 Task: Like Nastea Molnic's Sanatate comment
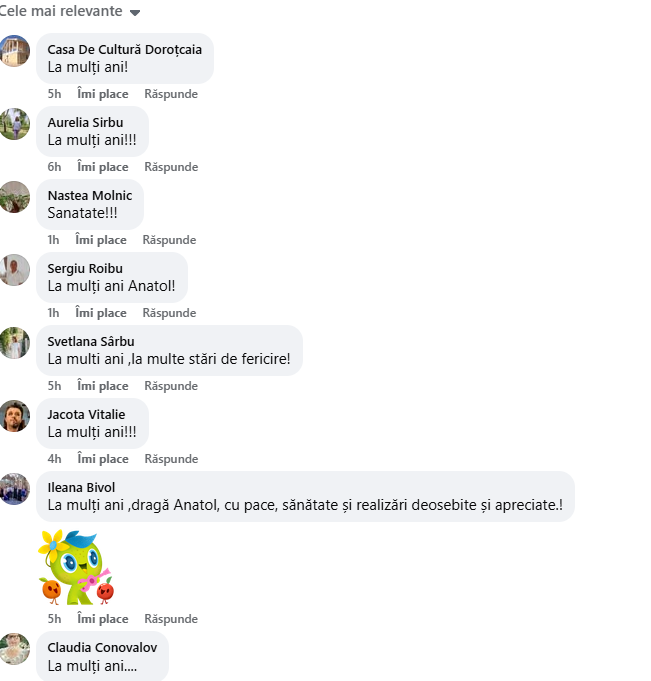[101, 240]
